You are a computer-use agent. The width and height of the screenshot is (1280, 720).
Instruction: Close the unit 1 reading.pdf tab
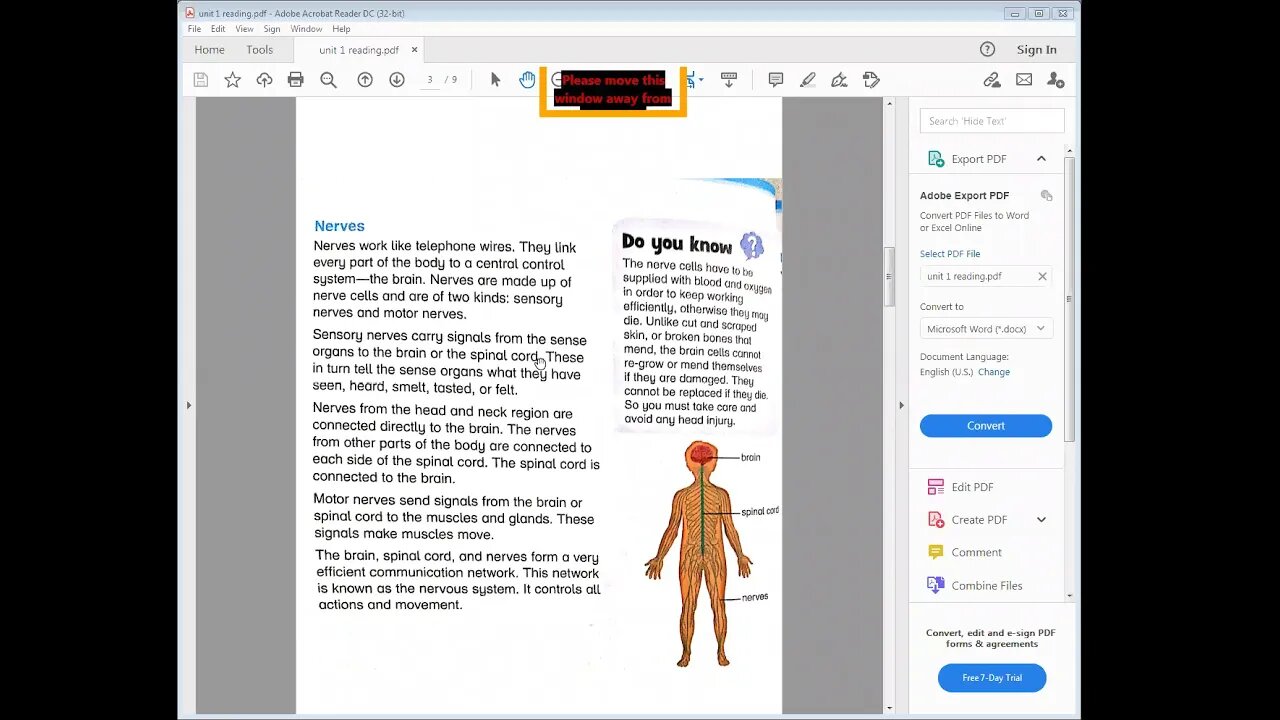[415, 49]
